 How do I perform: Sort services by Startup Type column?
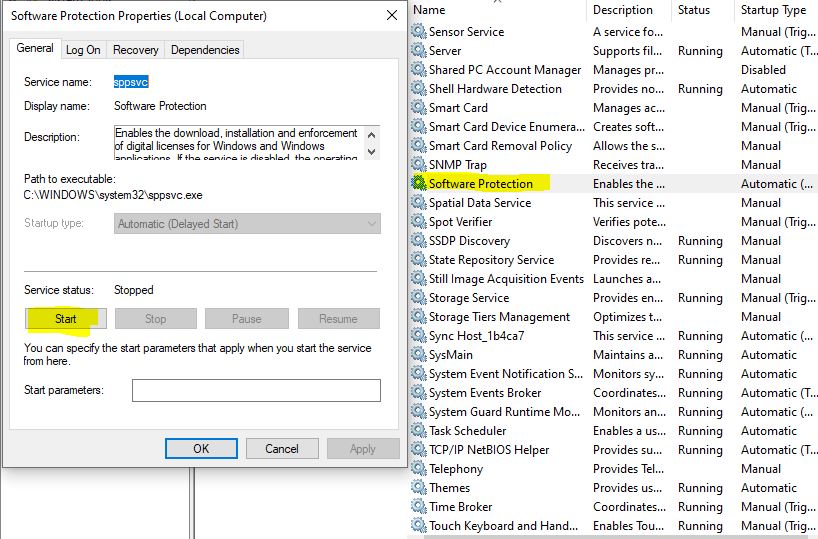point(774,10)
